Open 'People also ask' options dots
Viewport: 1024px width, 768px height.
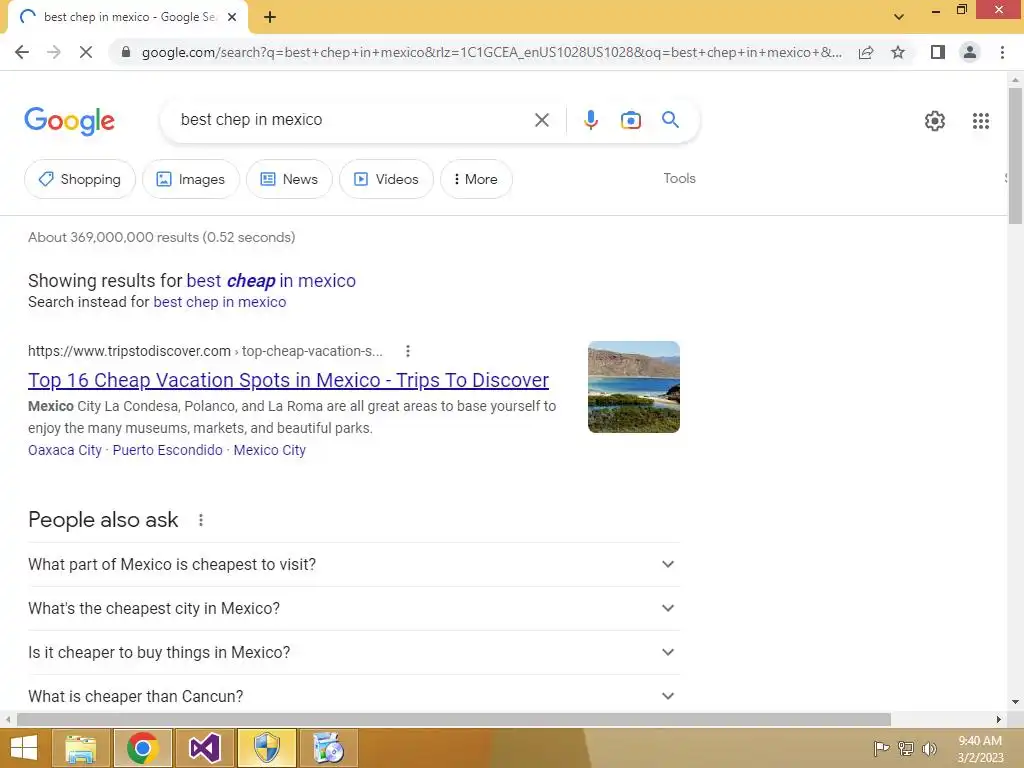tap(200, 520)
